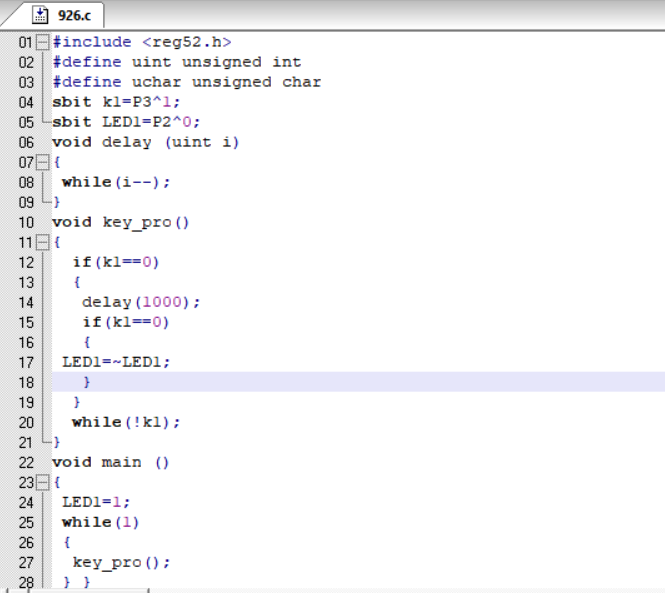Click the opening brace on line 16
Viewport: 665px width, 593px height.
[x=87, y=342]
